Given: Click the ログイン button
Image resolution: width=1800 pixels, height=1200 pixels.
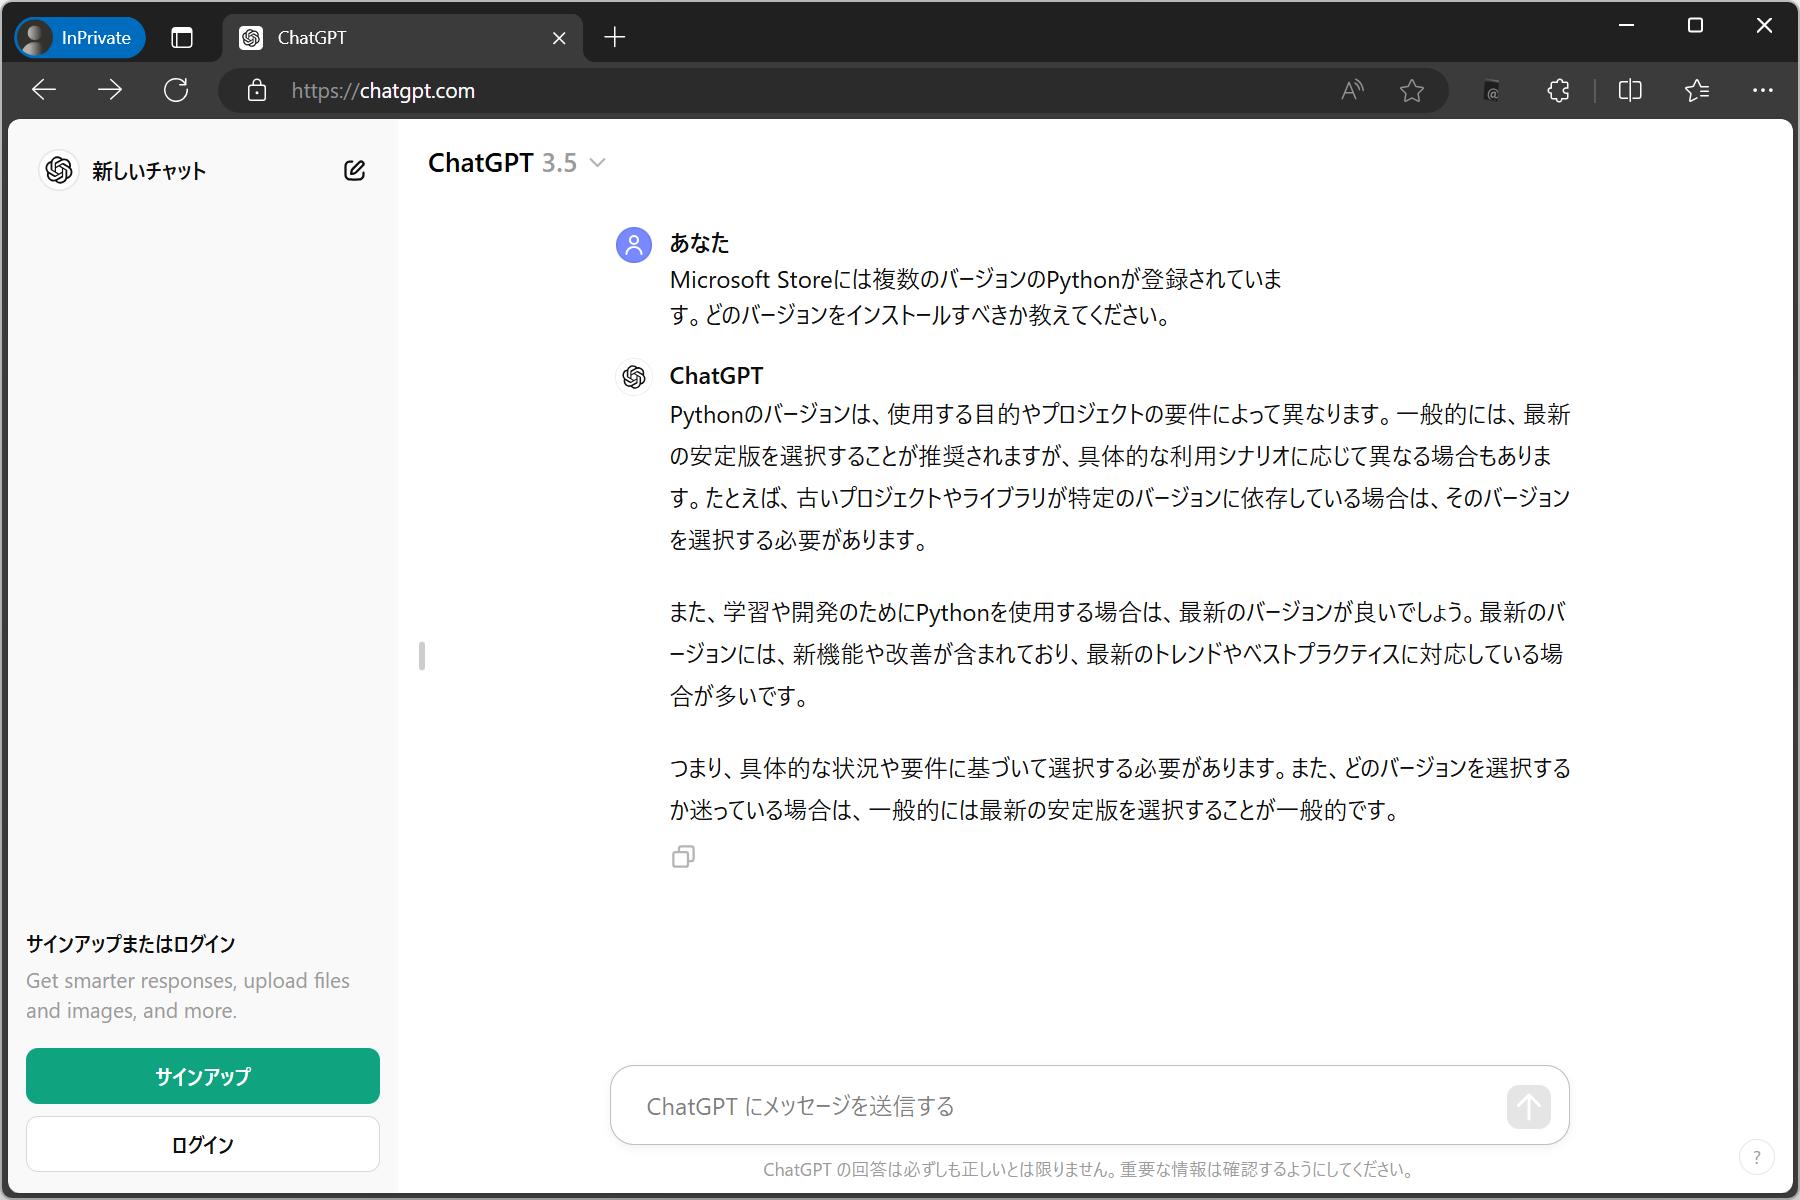Looking at the screenshot, I should [x=203, y=1144].
